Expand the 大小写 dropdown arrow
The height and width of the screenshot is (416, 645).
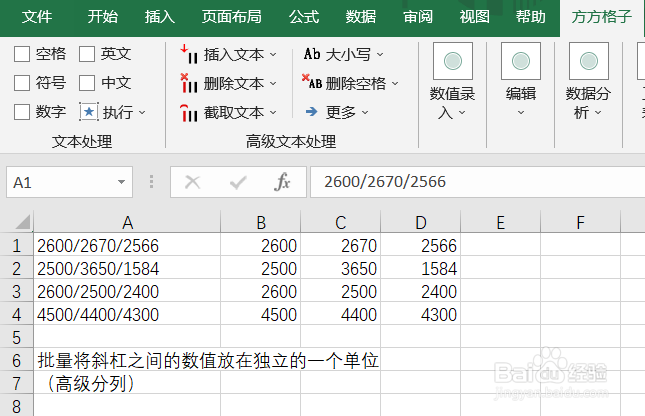click(380, 54)
